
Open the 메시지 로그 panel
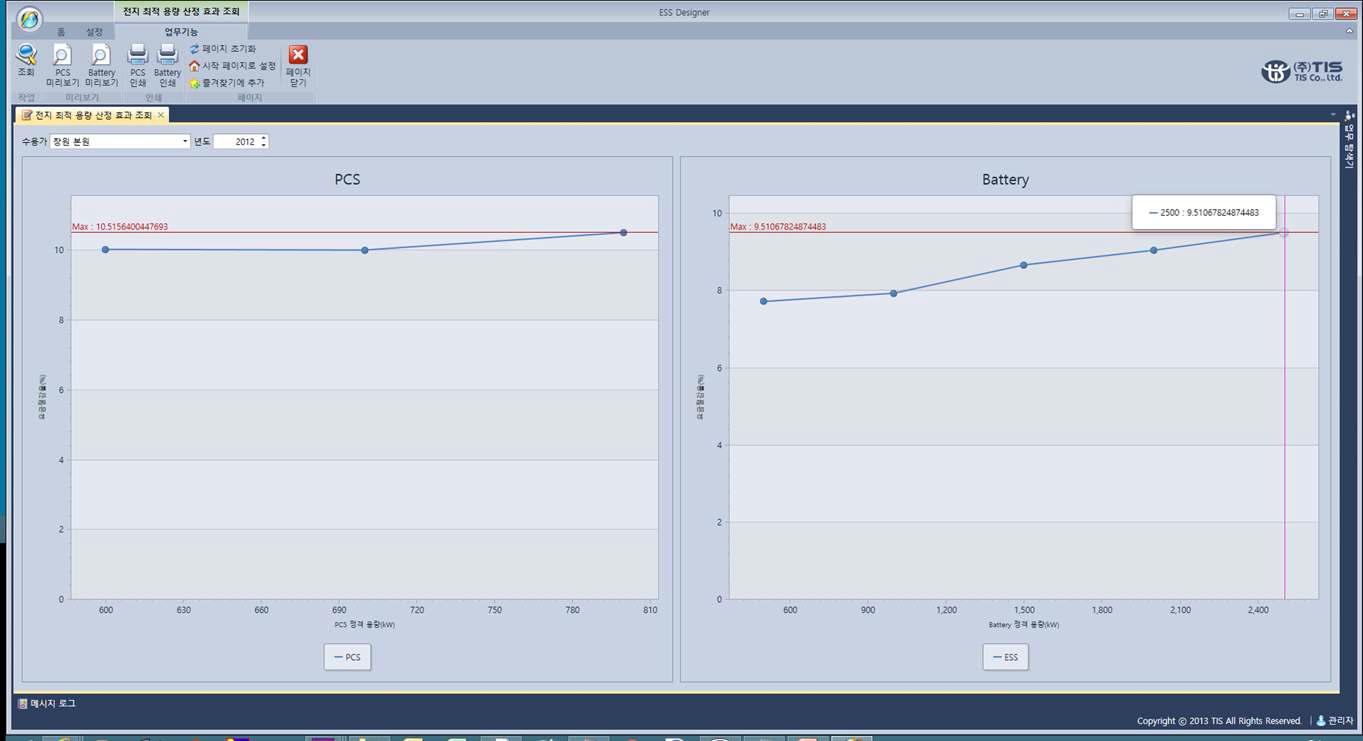pyautogui.click(x=47, y=704)
